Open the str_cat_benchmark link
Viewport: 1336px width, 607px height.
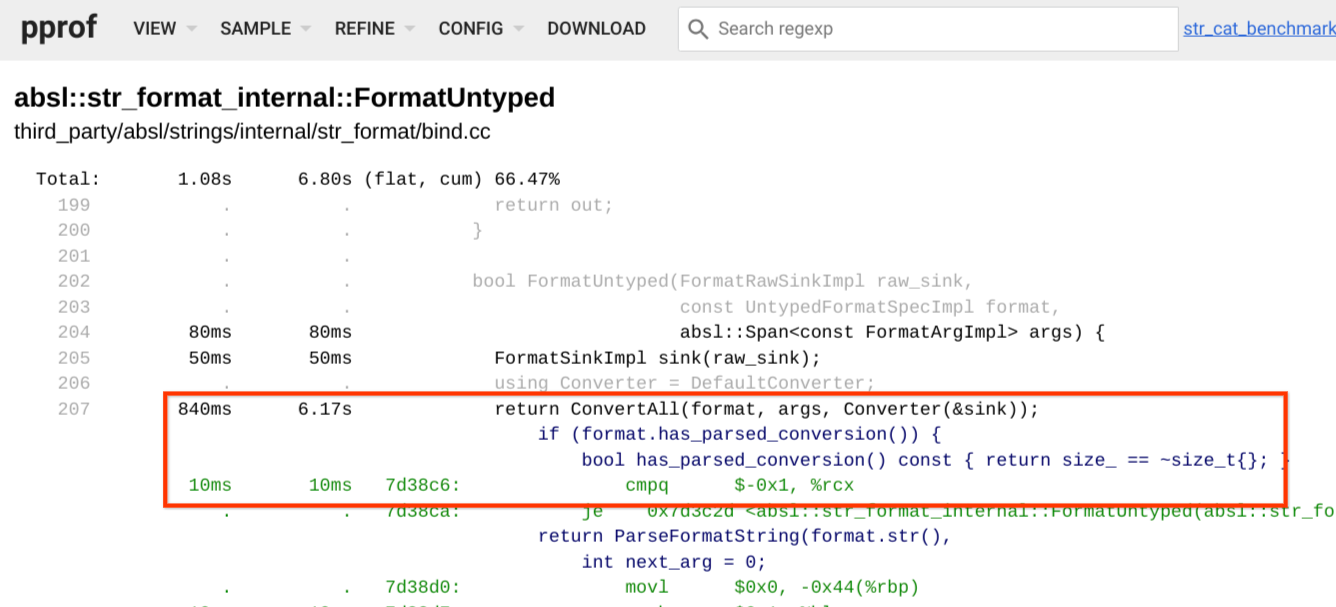click(1259, 29)
